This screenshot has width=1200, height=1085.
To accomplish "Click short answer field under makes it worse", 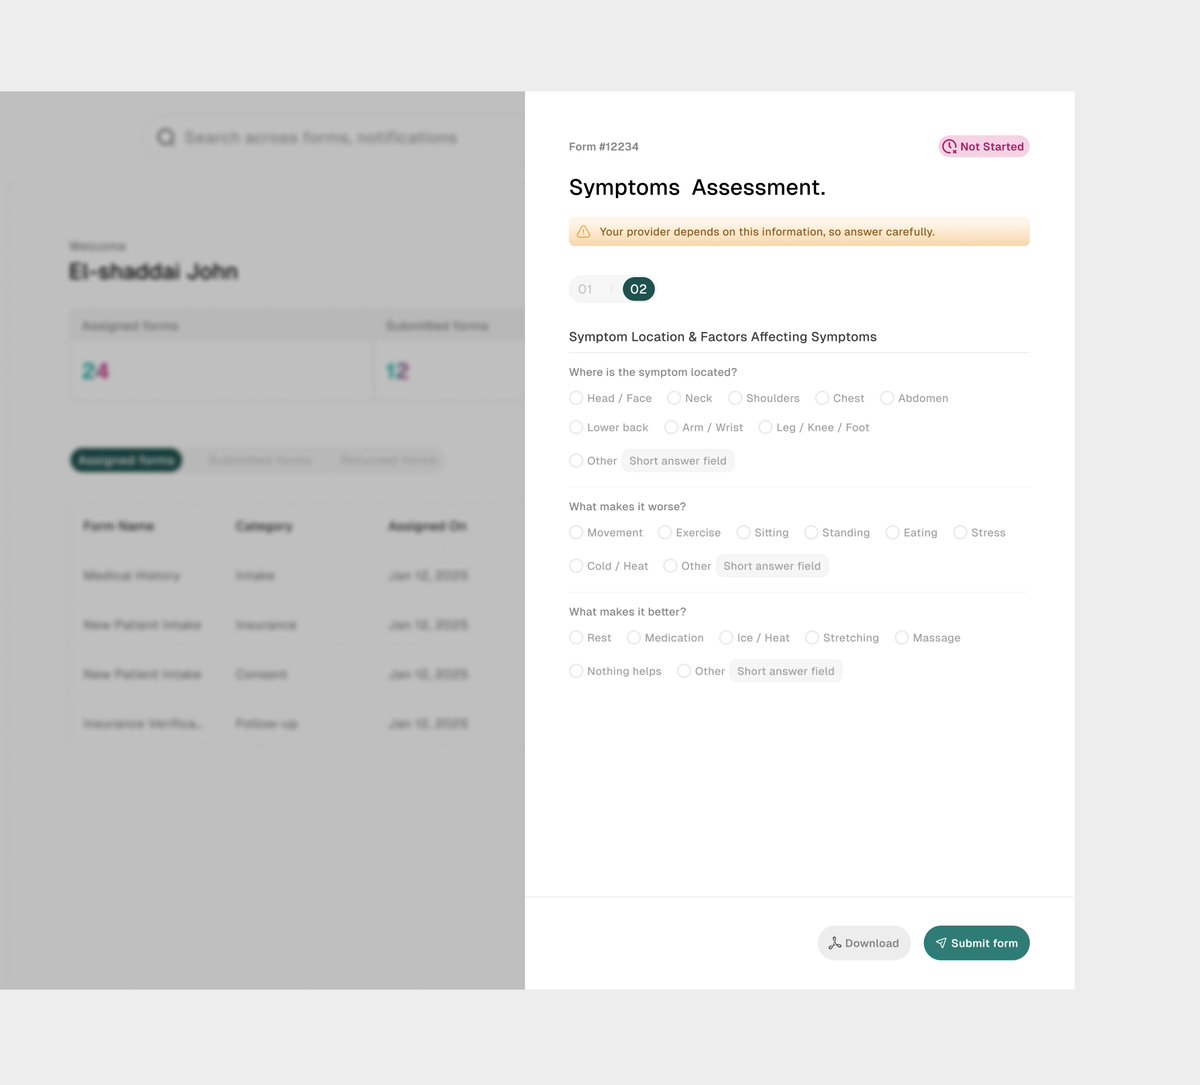I will point(772,566).
